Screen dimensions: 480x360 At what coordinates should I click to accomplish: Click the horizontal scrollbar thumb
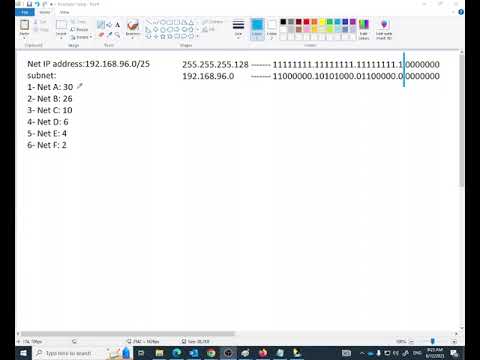tap(128, 333)
